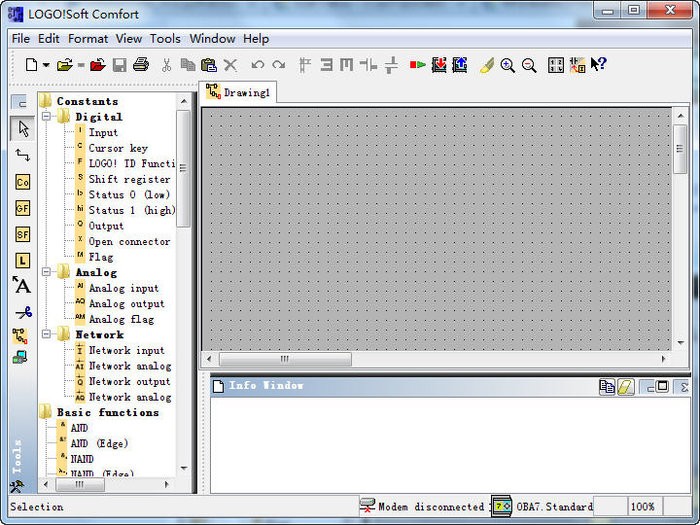The image size is (700, 525).
Task: Copy selected objects to clipboard
Action: (x=188, y=65)
